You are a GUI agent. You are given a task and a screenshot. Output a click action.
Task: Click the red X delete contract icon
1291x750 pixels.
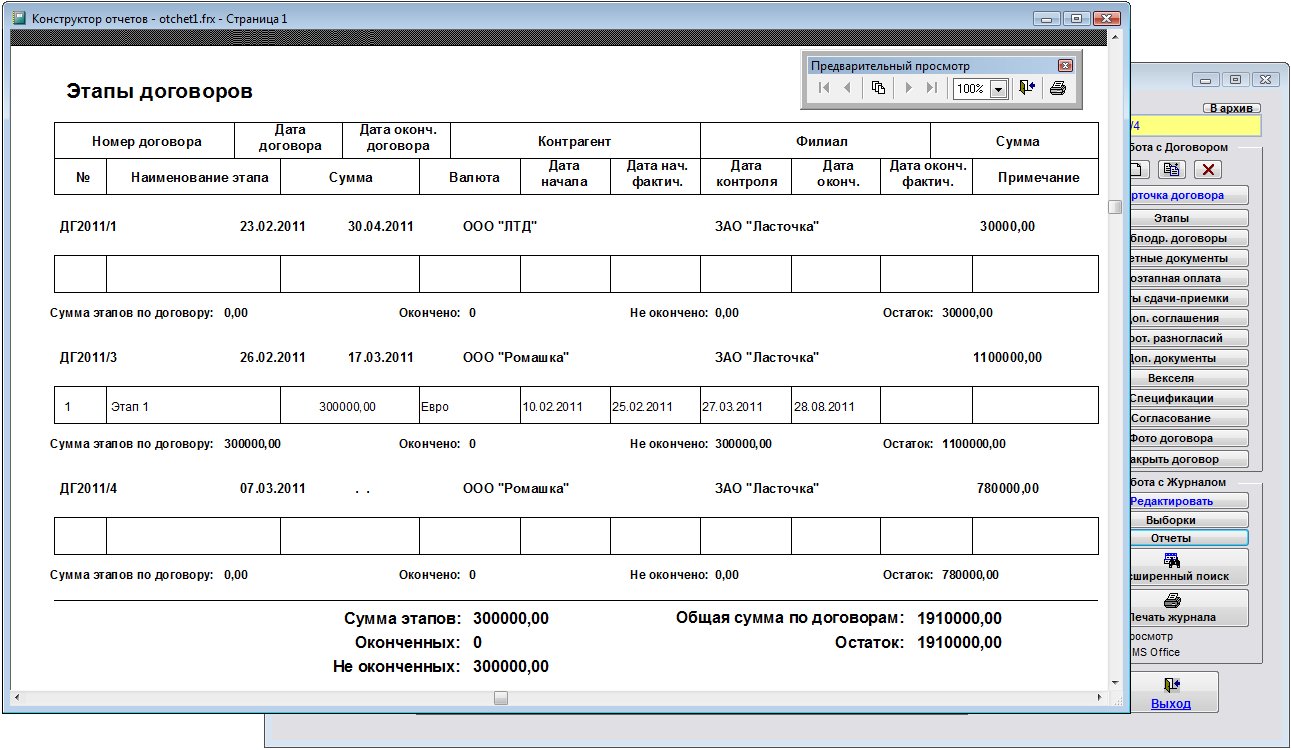click(1209, 170)
